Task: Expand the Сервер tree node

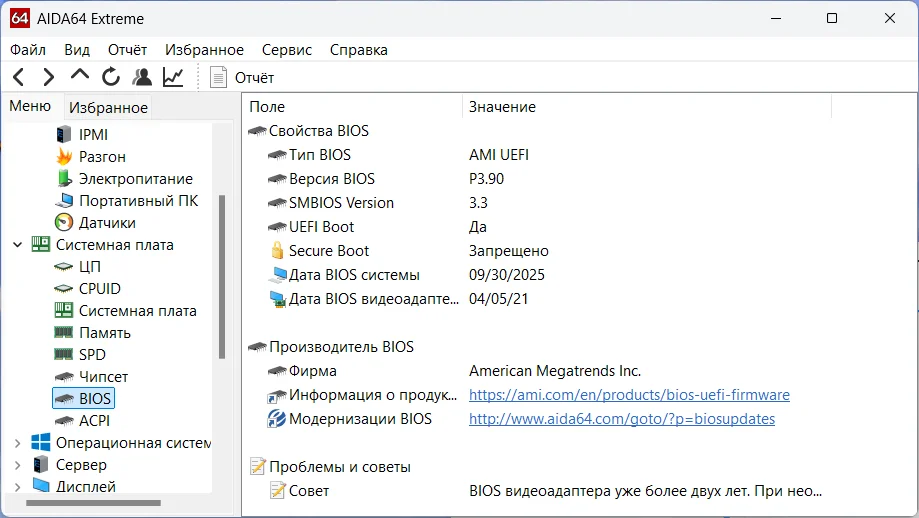Action: [17, 465]
